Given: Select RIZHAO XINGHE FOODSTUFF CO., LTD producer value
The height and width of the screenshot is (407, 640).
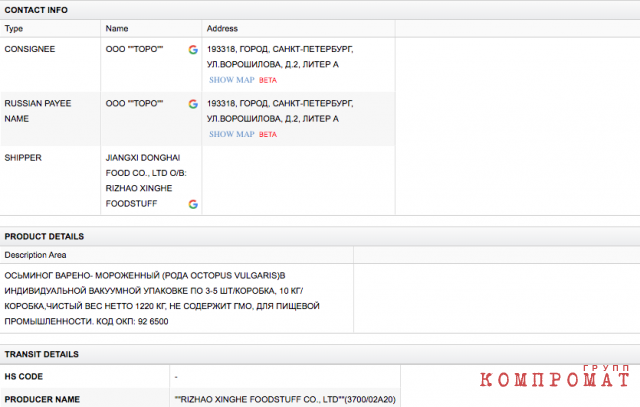Looking at the screenshot, I should point(285,399).
